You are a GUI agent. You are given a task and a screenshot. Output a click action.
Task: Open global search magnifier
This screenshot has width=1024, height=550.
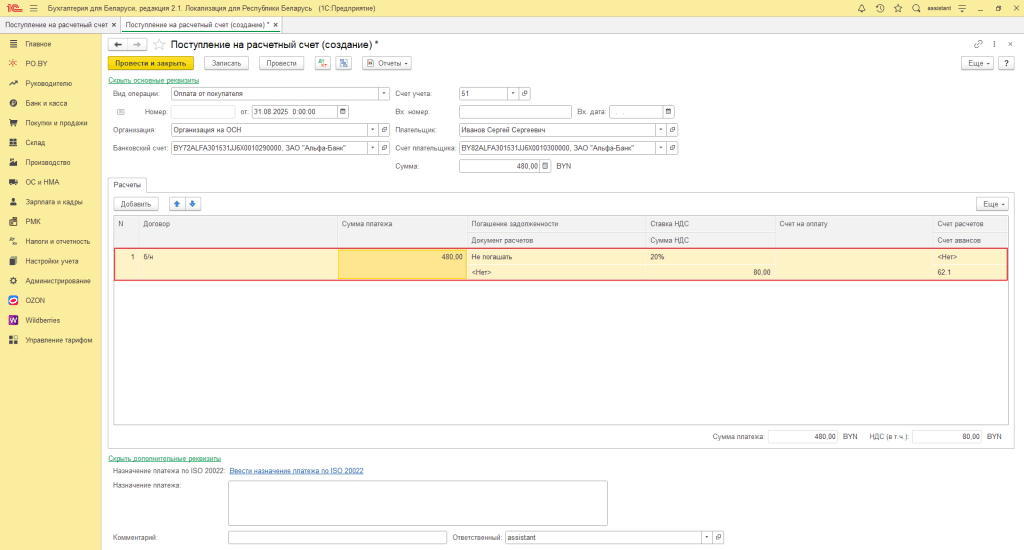click(x=916, y=8)
